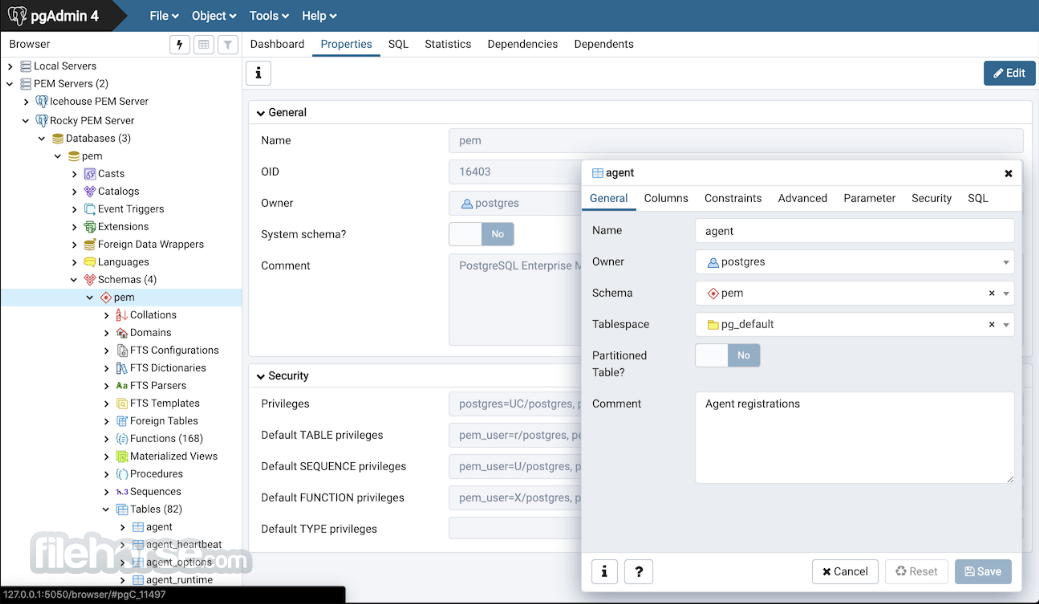Image resolution: width=1039 pixels, height=604 pixels.
Task: Toggle the System schema? switch
Action: tap(481, 234)
